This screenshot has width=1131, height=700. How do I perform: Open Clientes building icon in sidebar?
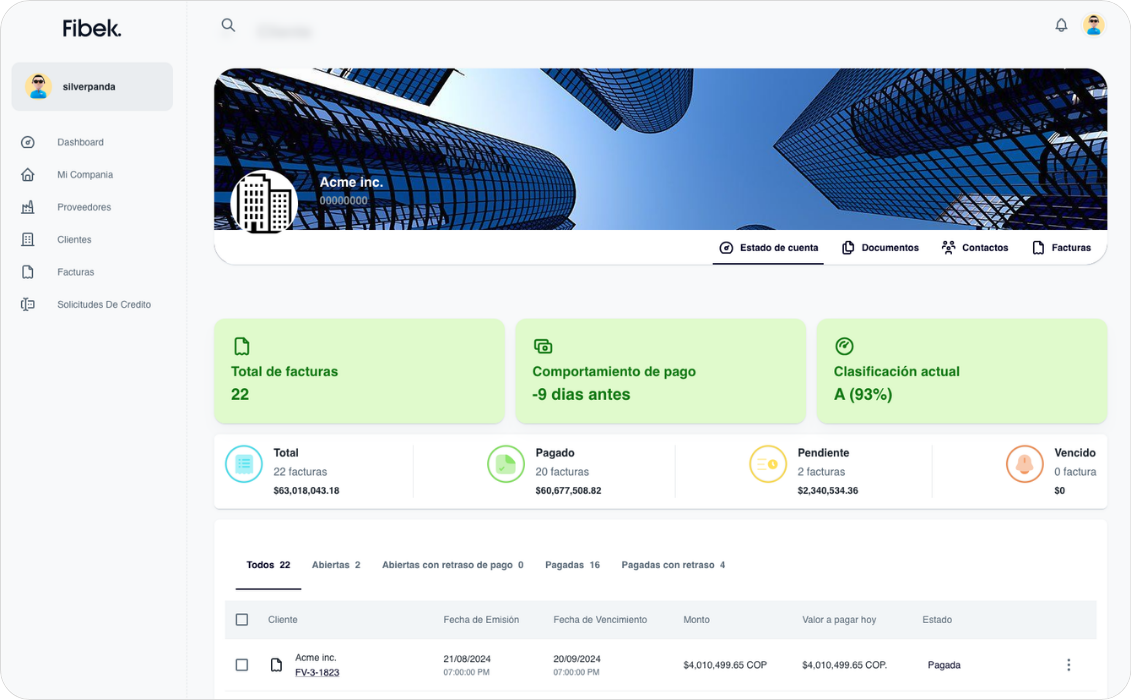click(27, 240)
